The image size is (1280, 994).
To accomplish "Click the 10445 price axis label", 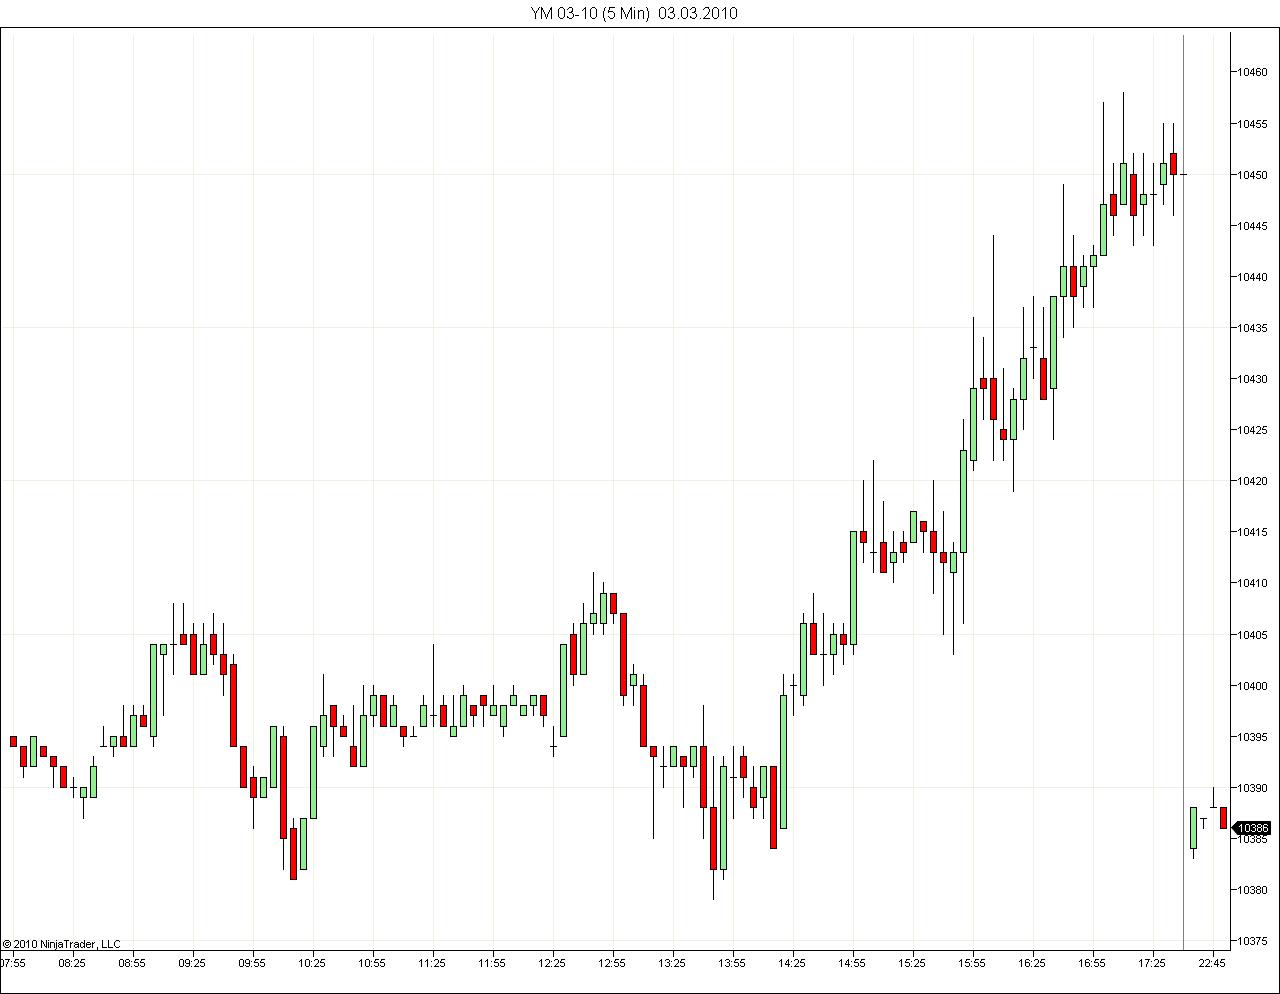I will pyautogui.click(x=1253, y=226).
